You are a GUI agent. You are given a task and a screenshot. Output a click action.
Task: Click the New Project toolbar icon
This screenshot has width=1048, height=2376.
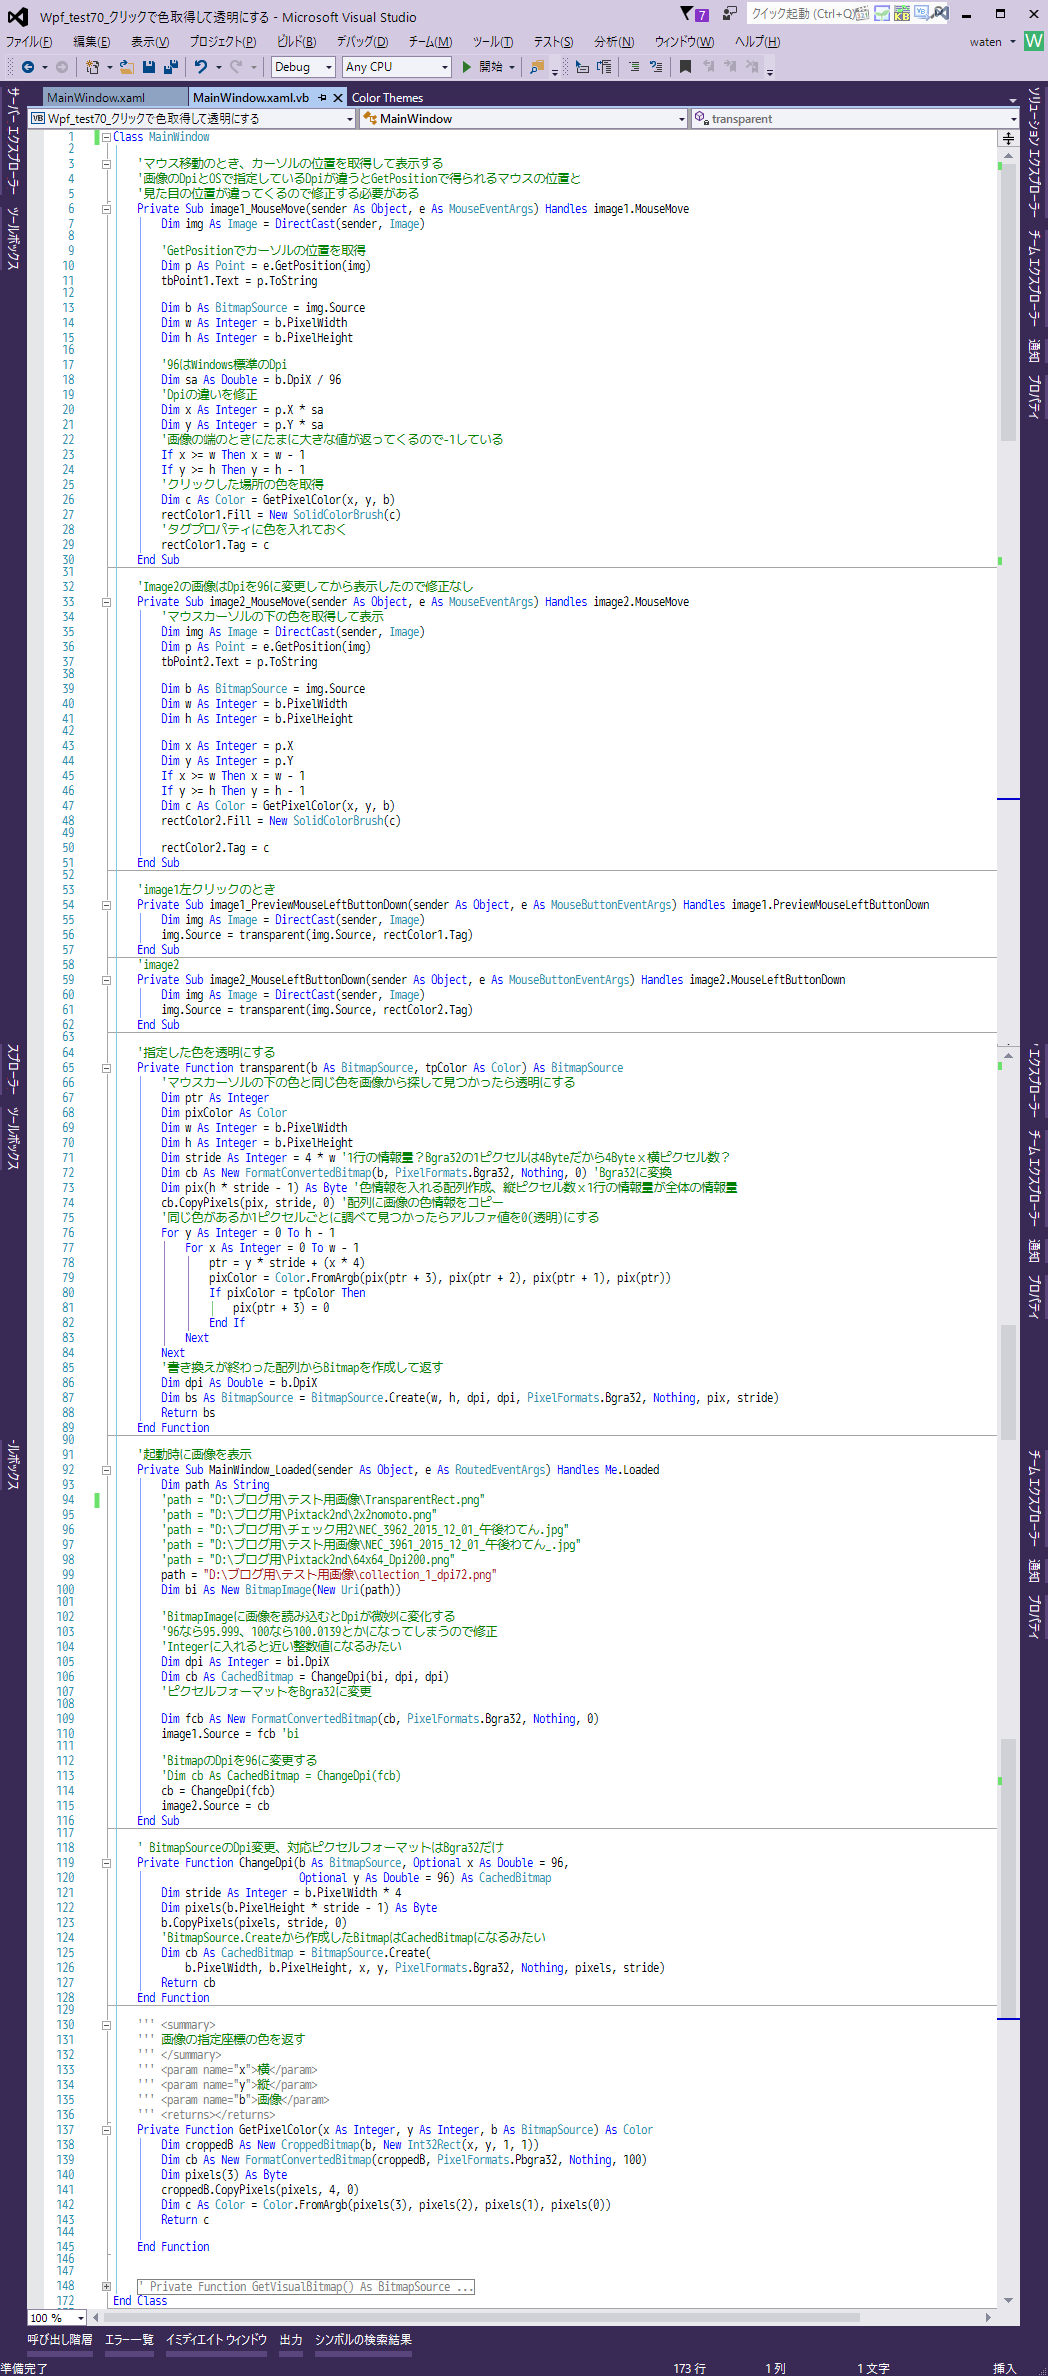(92, 67)
